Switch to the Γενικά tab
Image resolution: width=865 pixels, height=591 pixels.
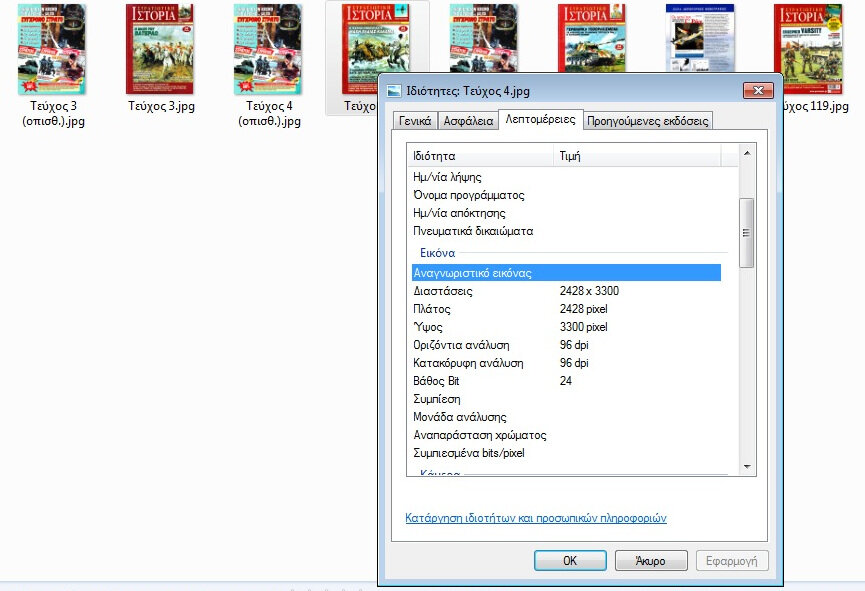click(x=415, y=121)
